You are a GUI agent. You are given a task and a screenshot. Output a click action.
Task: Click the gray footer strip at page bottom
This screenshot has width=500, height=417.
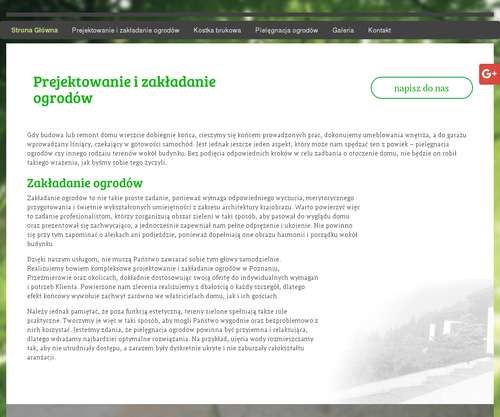pos(250,411)
